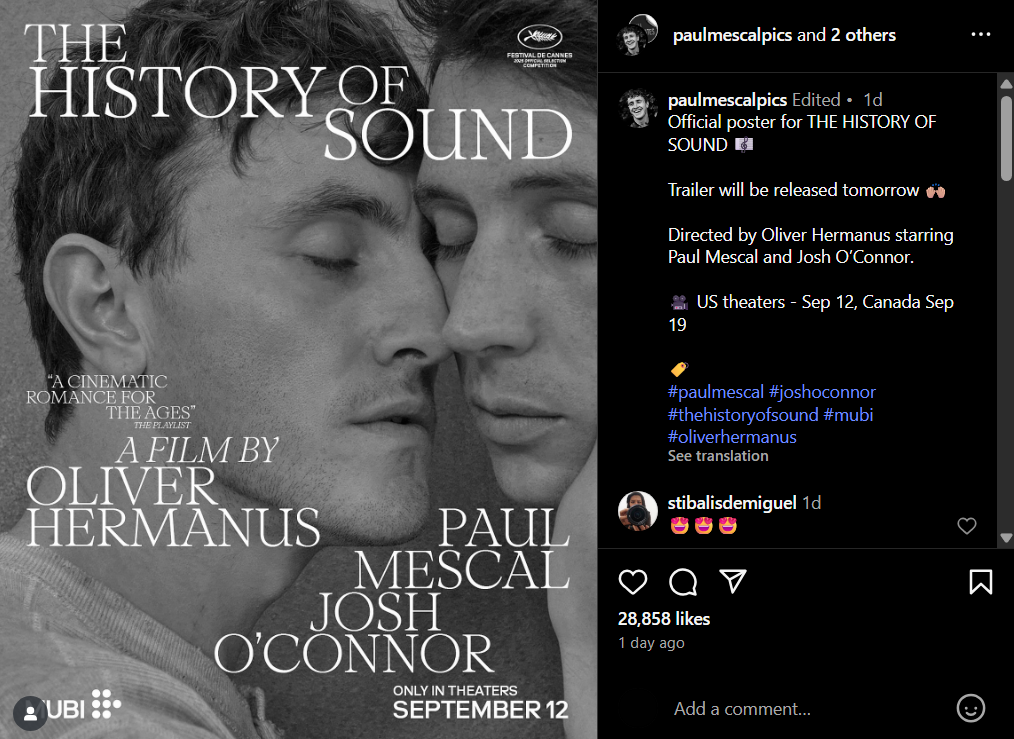Viewport: 1014px width, 739px height.
Task: Share the post via paper plane icon
Action: [734, 582]
